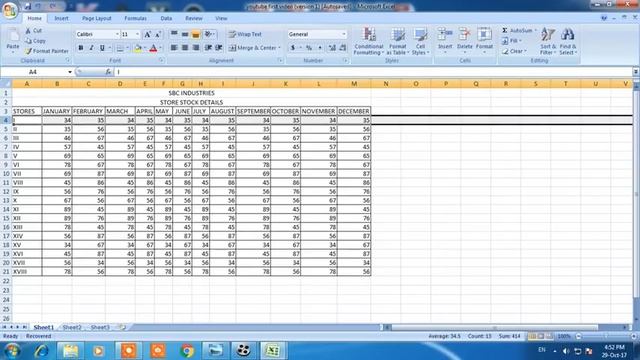Click the Copy icon
640x360 pixels.
28,41
